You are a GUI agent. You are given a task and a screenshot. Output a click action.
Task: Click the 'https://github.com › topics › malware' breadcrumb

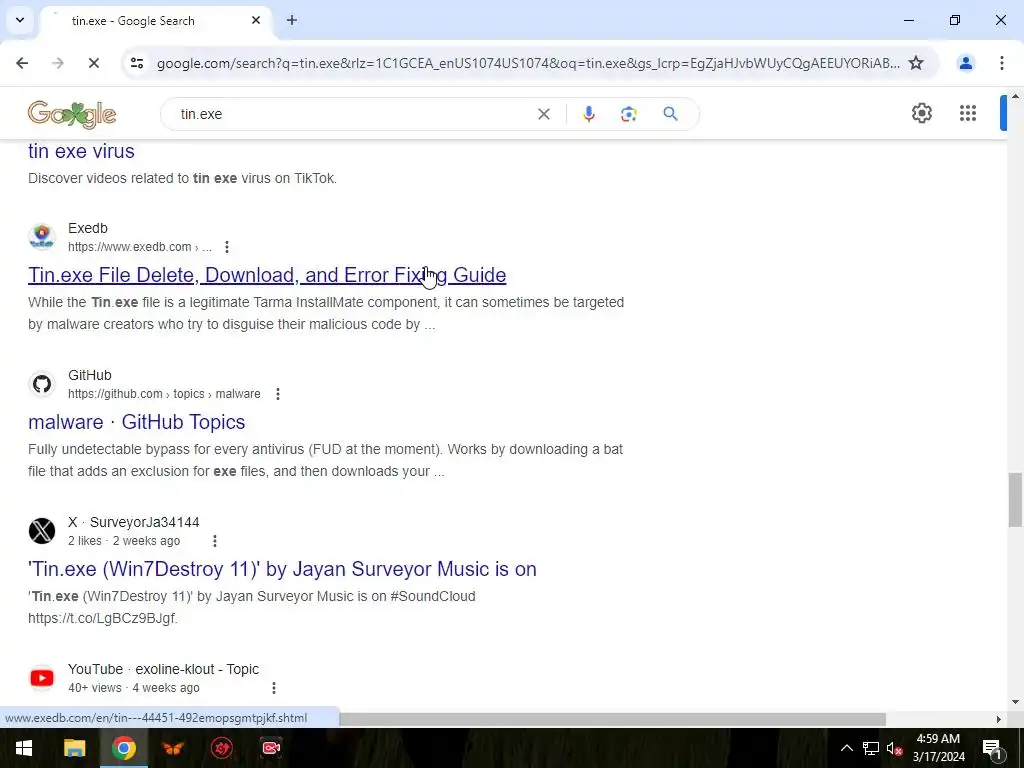click(164, 394)
